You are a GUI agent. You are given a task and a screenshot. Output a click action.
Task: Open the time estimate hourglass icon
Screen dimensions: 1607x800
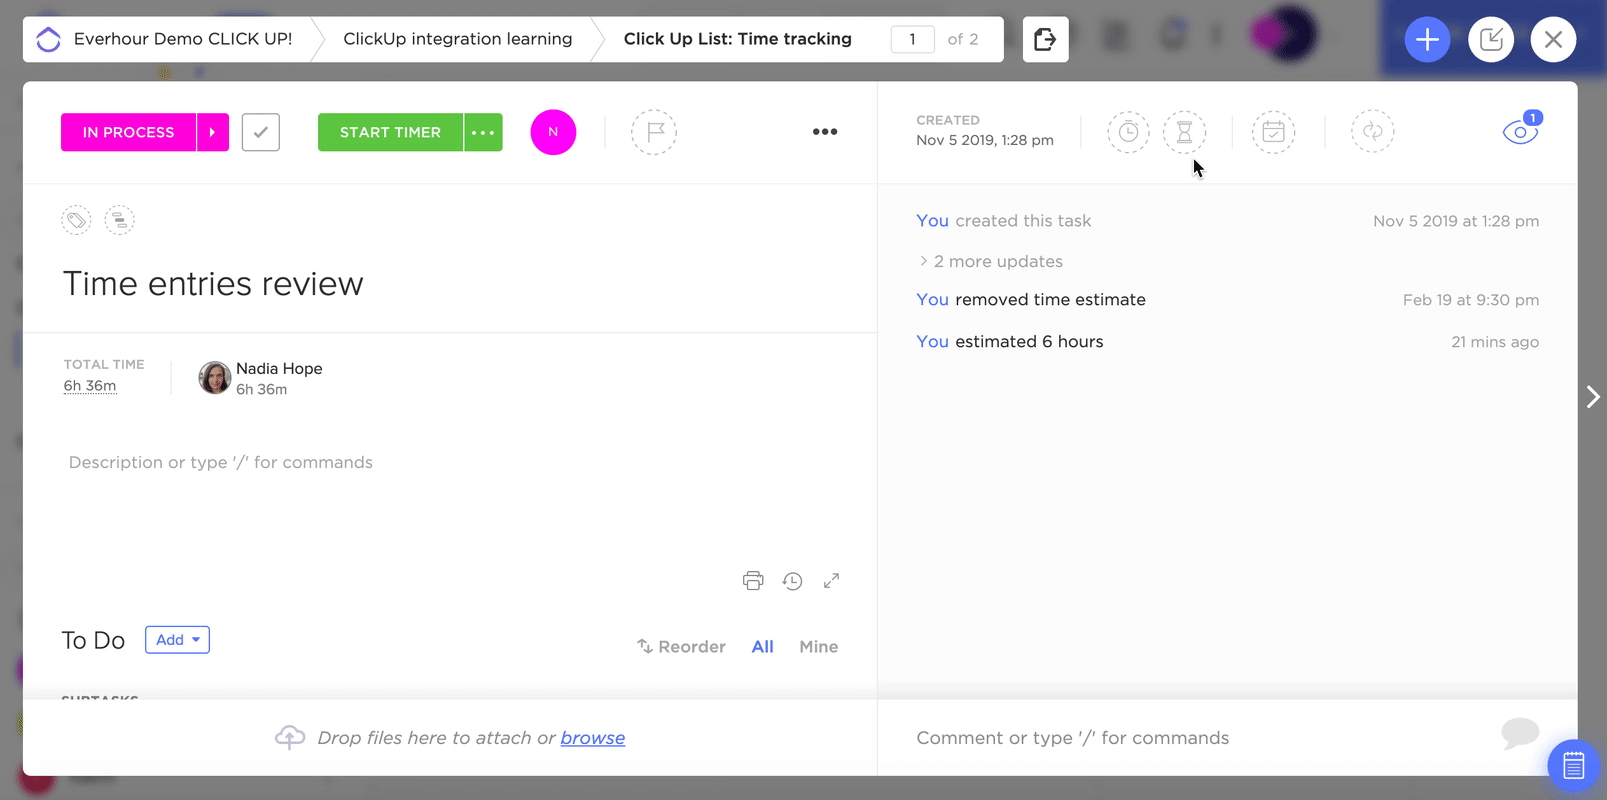[x=1184, y=132]
